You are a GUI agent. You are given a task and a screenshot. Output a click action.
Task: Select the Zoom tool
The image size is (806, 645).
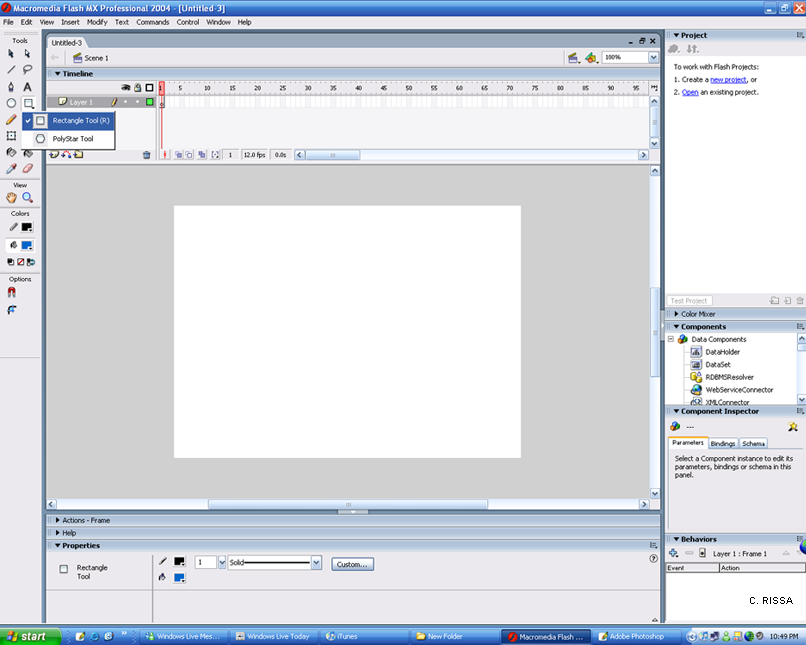point(27,197)
